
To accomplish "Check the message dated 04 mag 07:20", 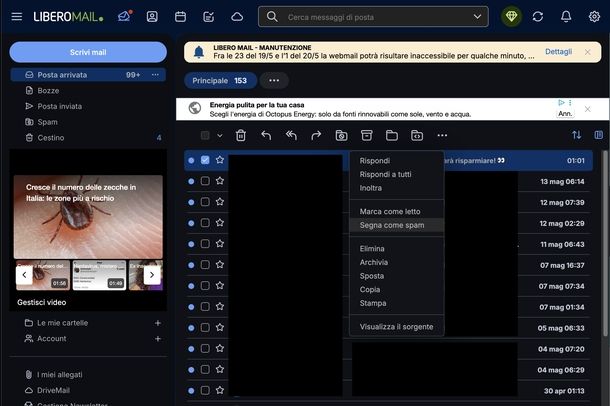I will pos(205,349).
